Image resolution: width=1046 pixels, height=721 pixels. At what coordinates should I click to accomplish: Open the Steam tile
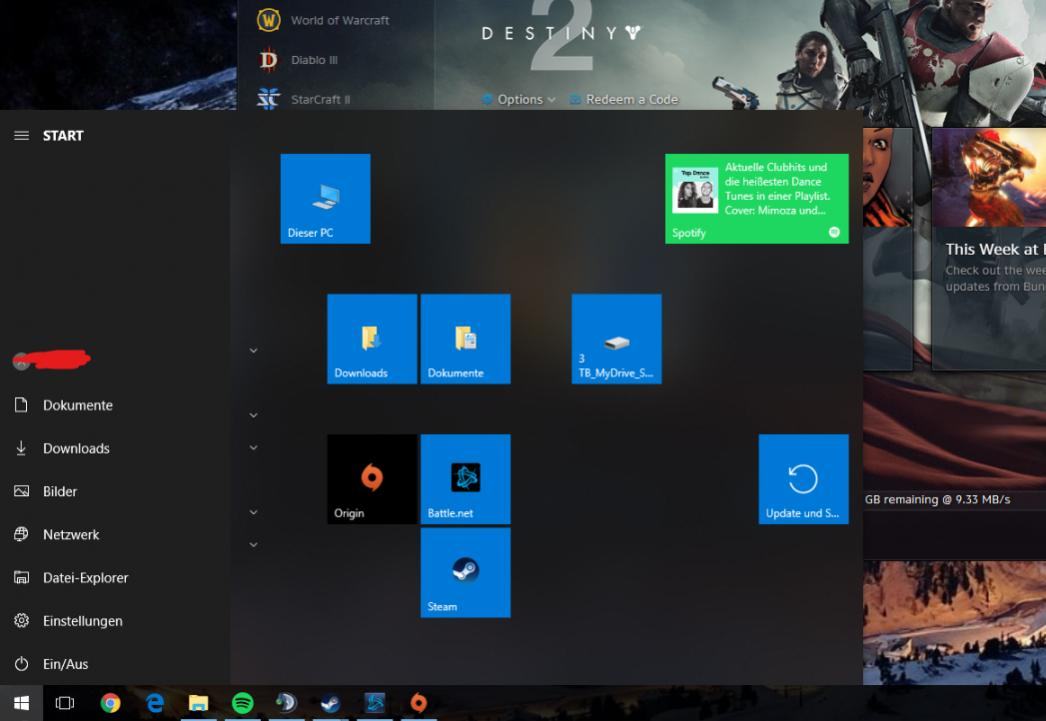(x=465, y=572)
